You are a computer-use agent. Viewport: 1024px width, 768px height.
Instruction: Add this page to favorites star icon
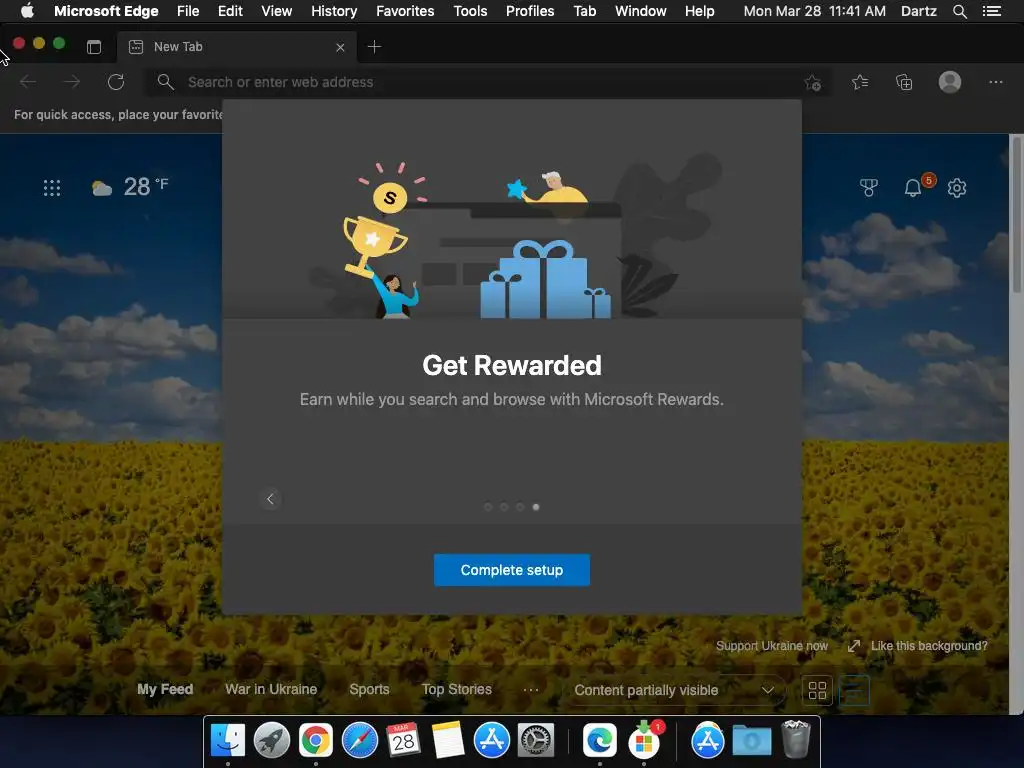[812, 82]
